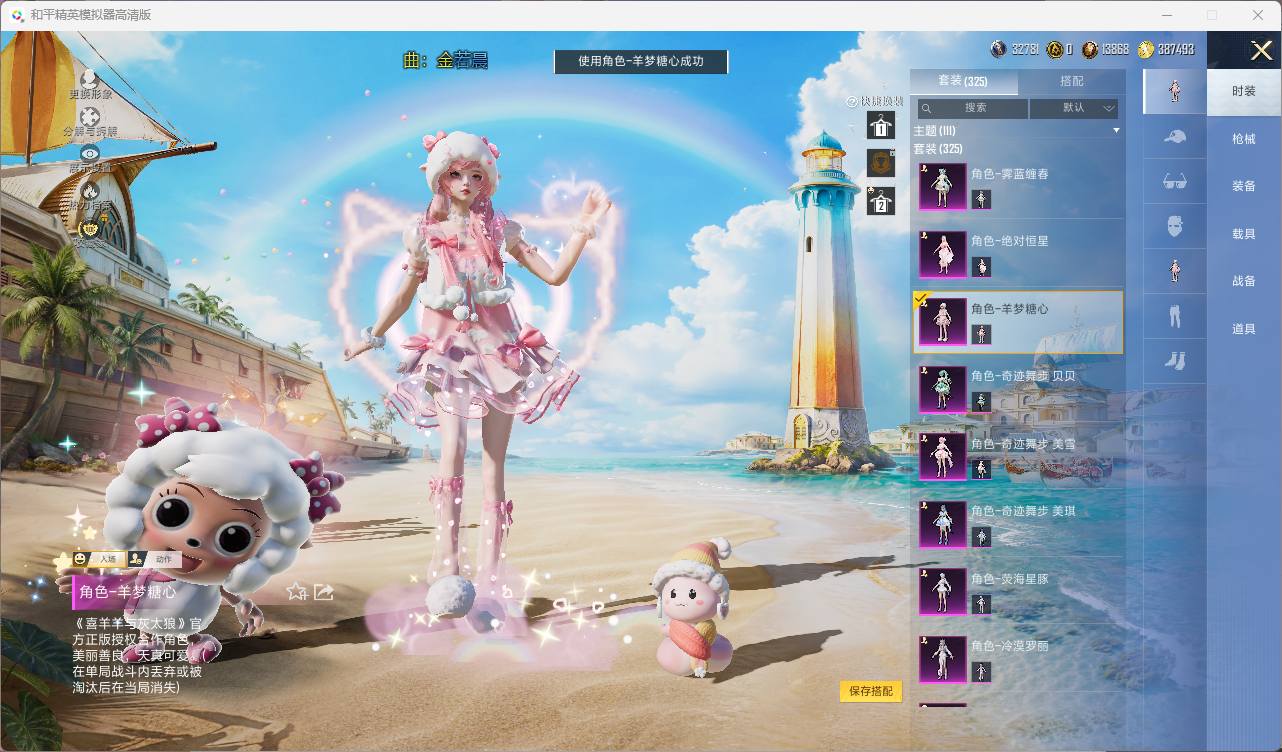Select the pants category icon
Viewport: 1282px width, 752px height.
tap(1175, 315)
